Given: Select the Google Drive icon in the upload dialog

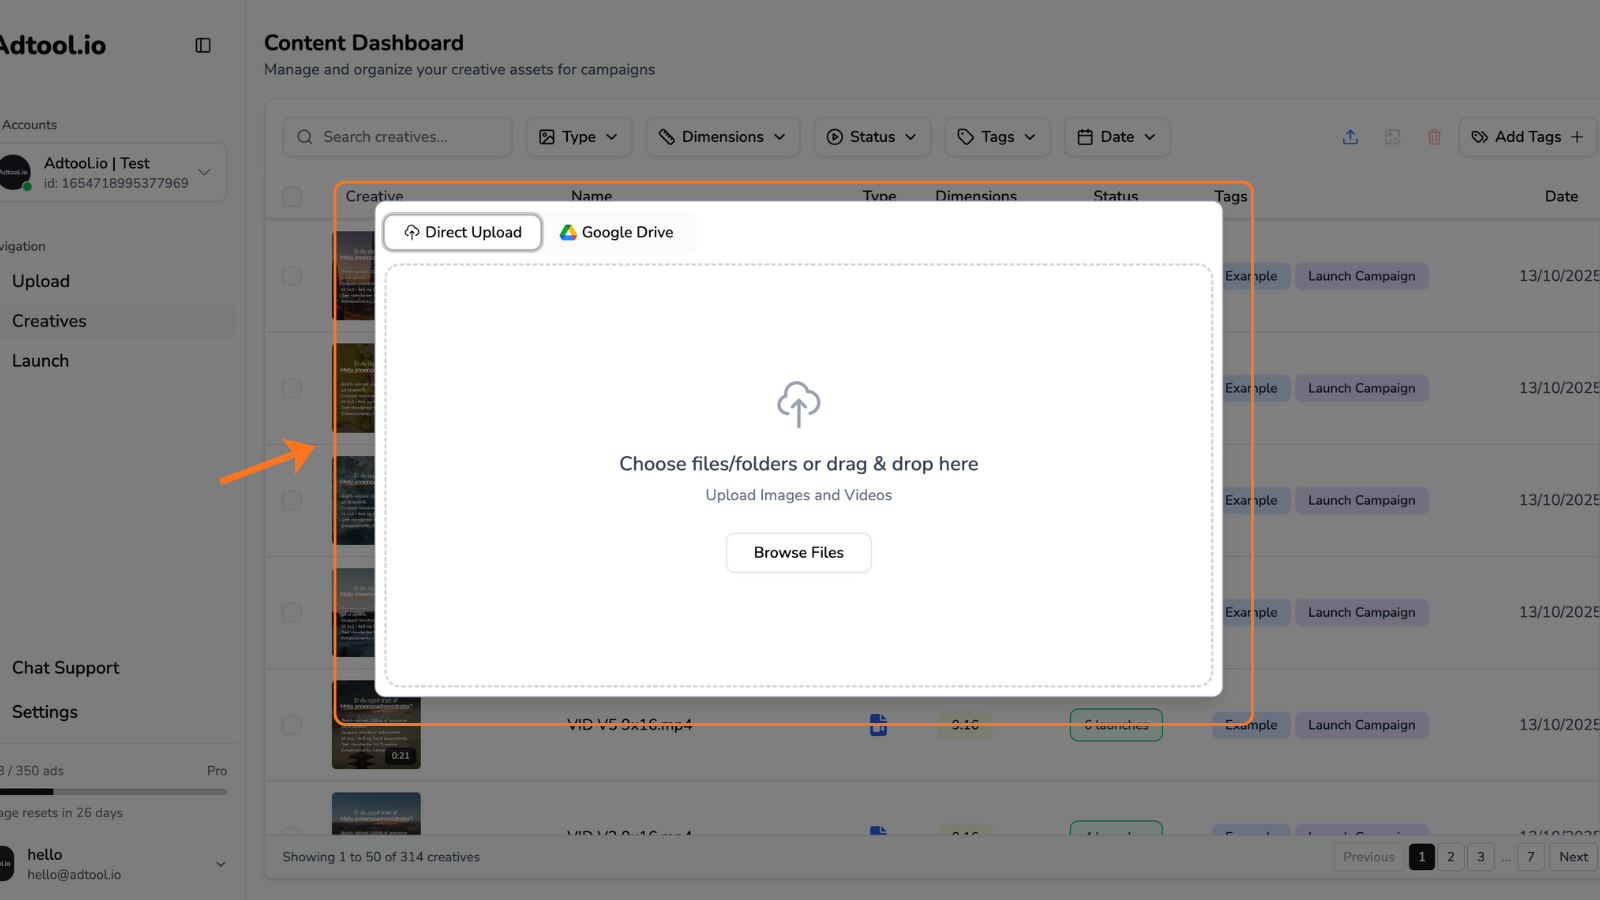Looking at the screenshot, I should 568,232.
